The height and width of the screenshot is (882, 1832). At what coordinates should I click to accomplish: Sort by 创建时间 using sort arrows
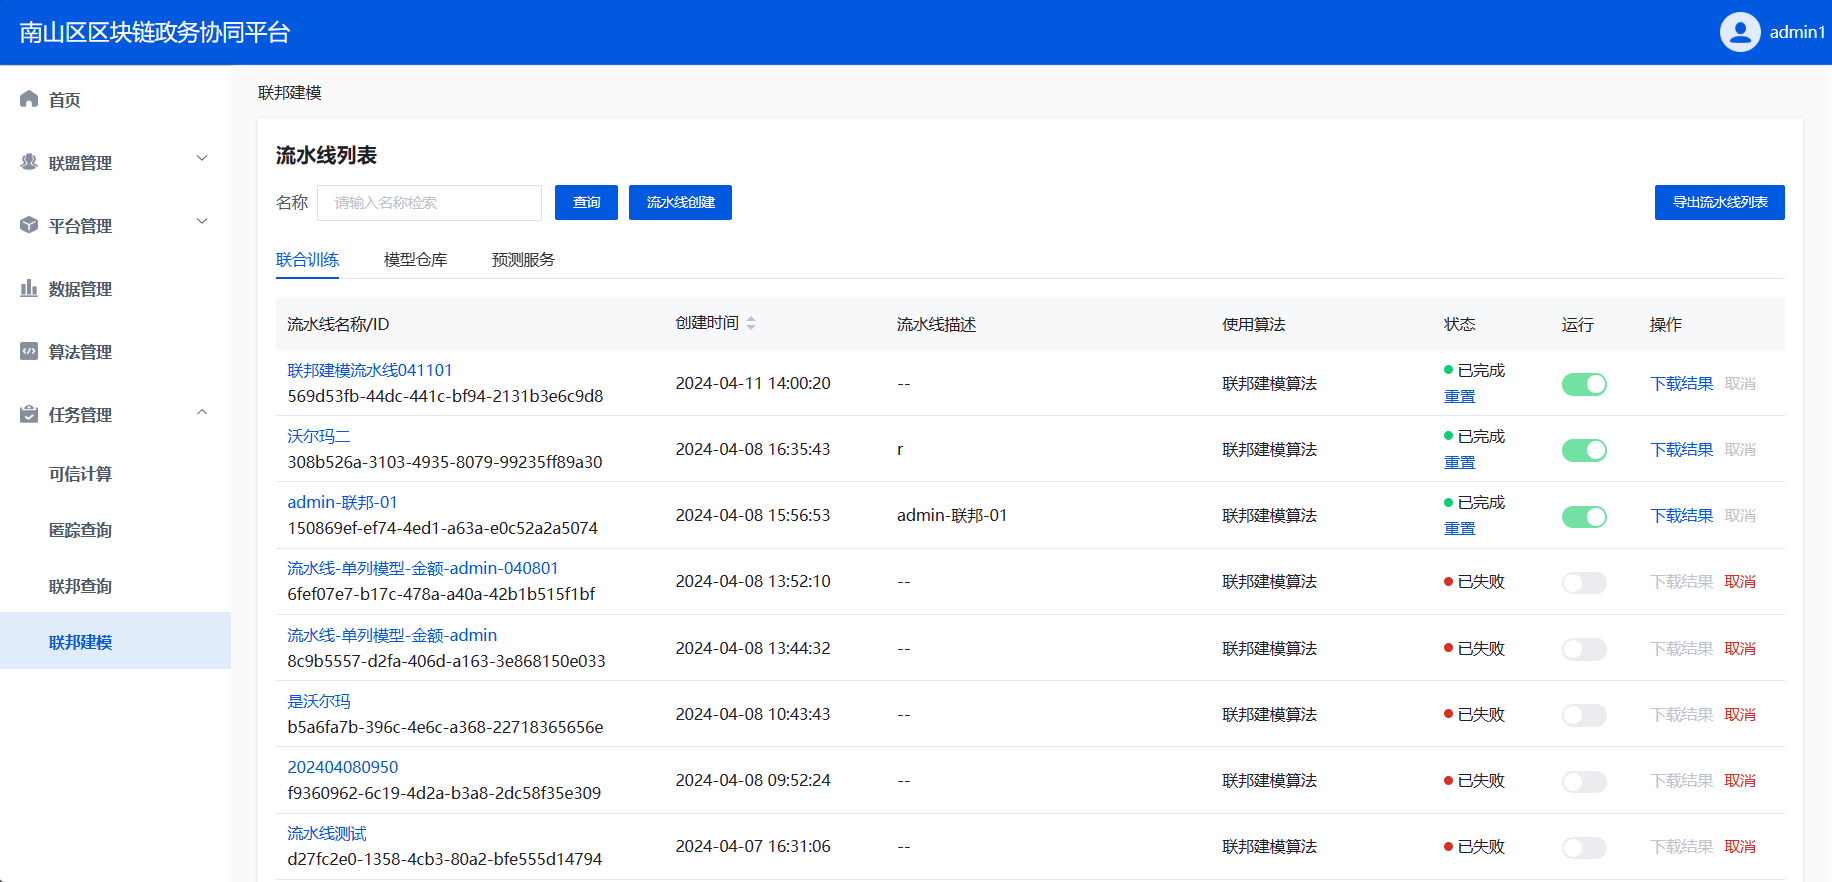pos(751,323)
